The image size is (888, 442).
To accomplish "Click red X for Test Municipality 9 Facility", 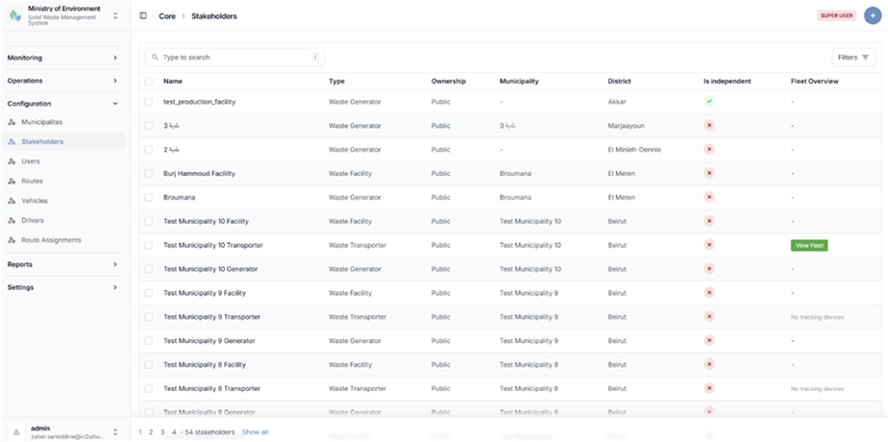I will click(x=709, y=293).
